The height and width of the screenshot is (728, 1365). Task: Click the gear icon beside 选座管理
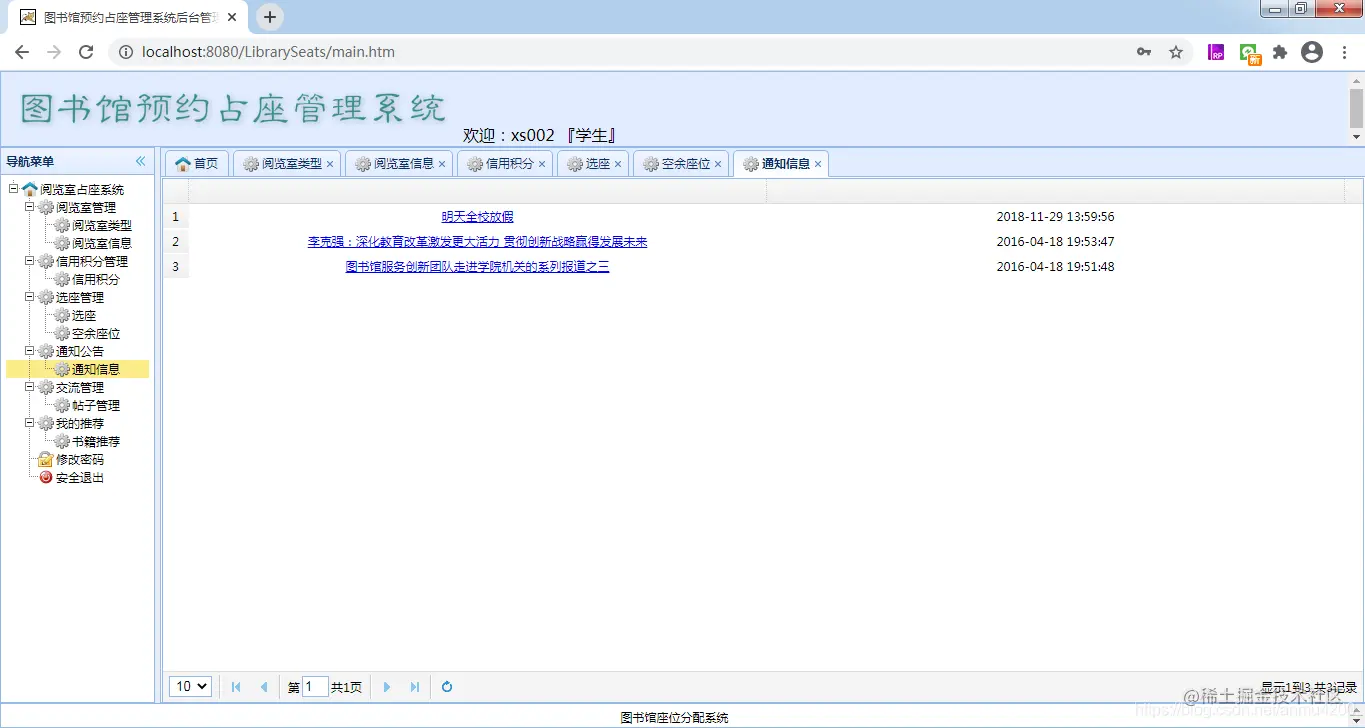pyautogui.click(x=46, y=297)
